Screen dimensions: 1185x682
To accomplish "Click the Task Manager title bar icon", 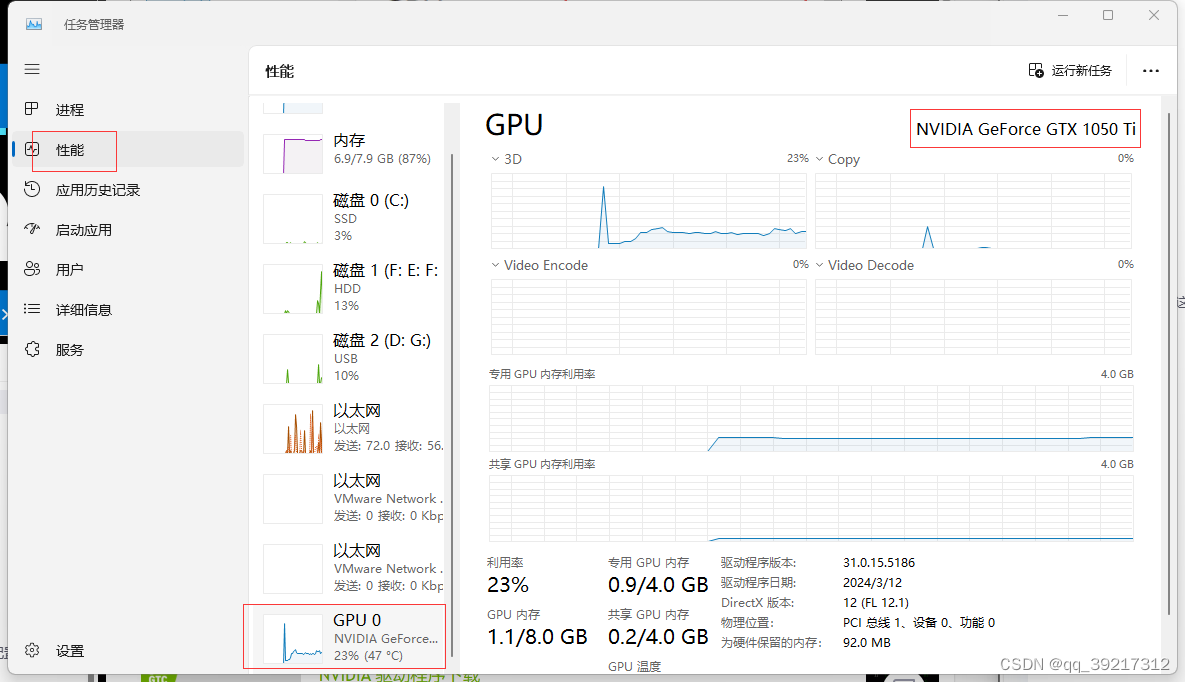I will pyautogui.click(x=34, y=24).
